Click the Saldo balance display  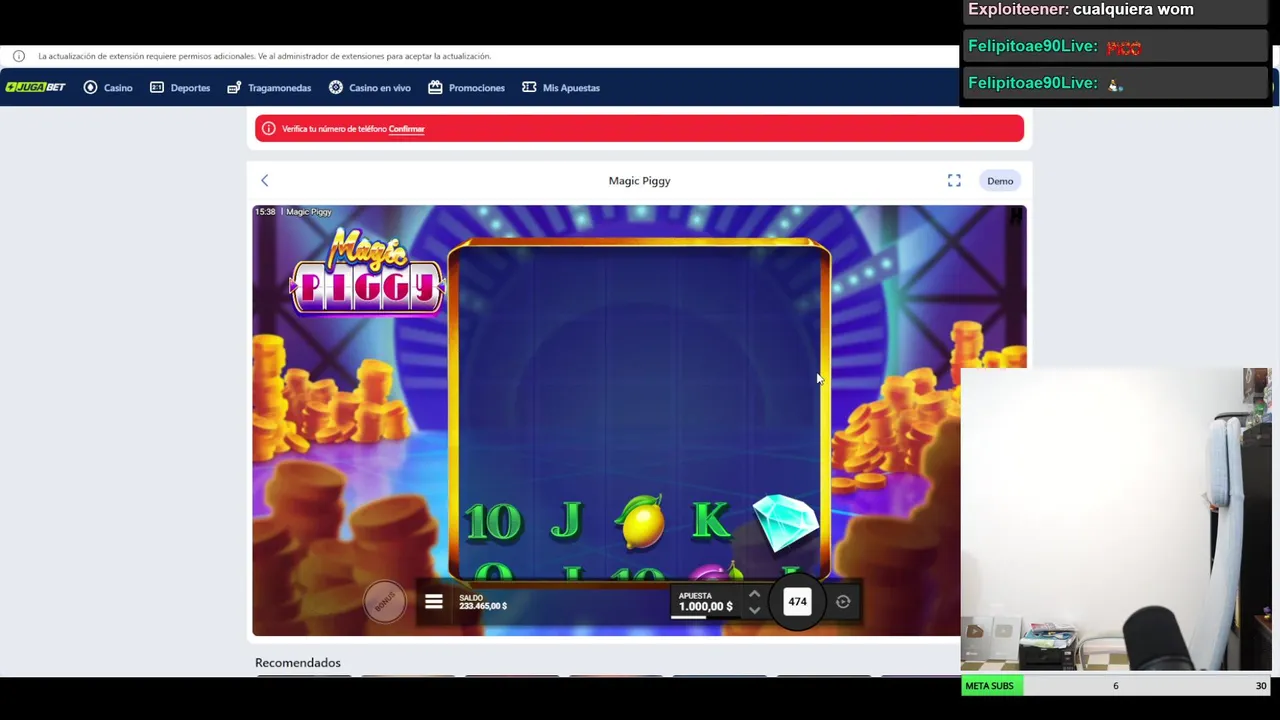click(483, 602)
